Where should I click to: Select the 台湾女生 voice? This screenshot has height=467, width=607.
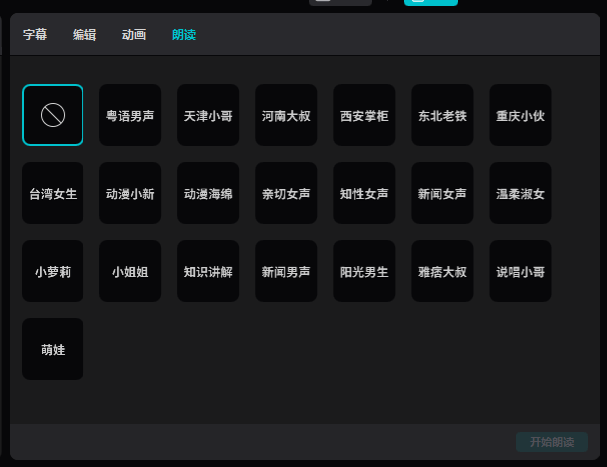point(53,193)
